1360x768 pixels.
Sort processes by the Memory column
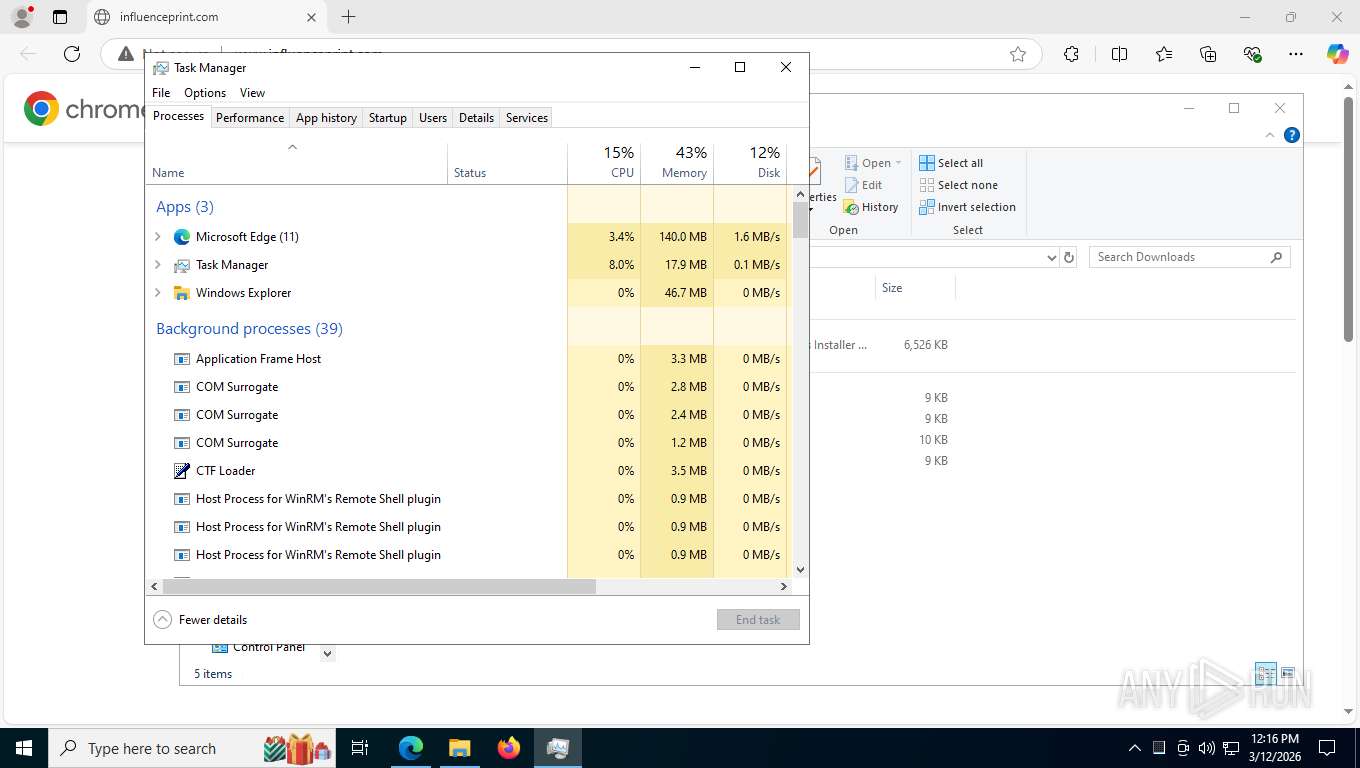click(677, 163)
